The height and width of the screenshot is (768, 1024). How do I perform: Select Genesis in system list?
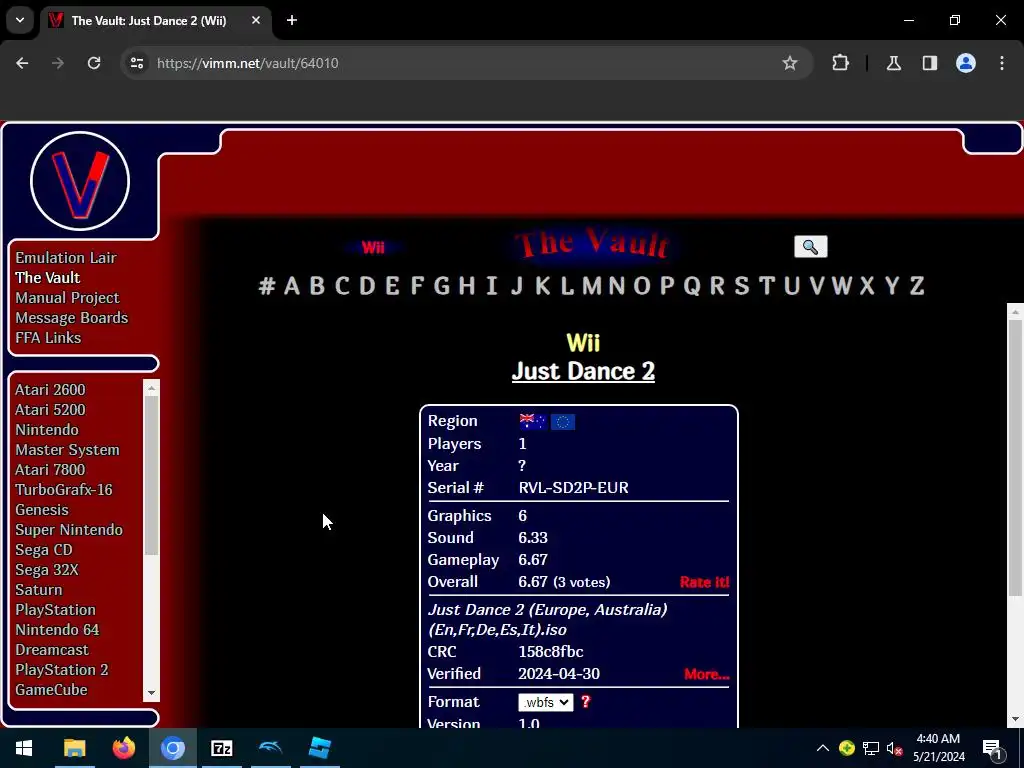tap(42, 509)
